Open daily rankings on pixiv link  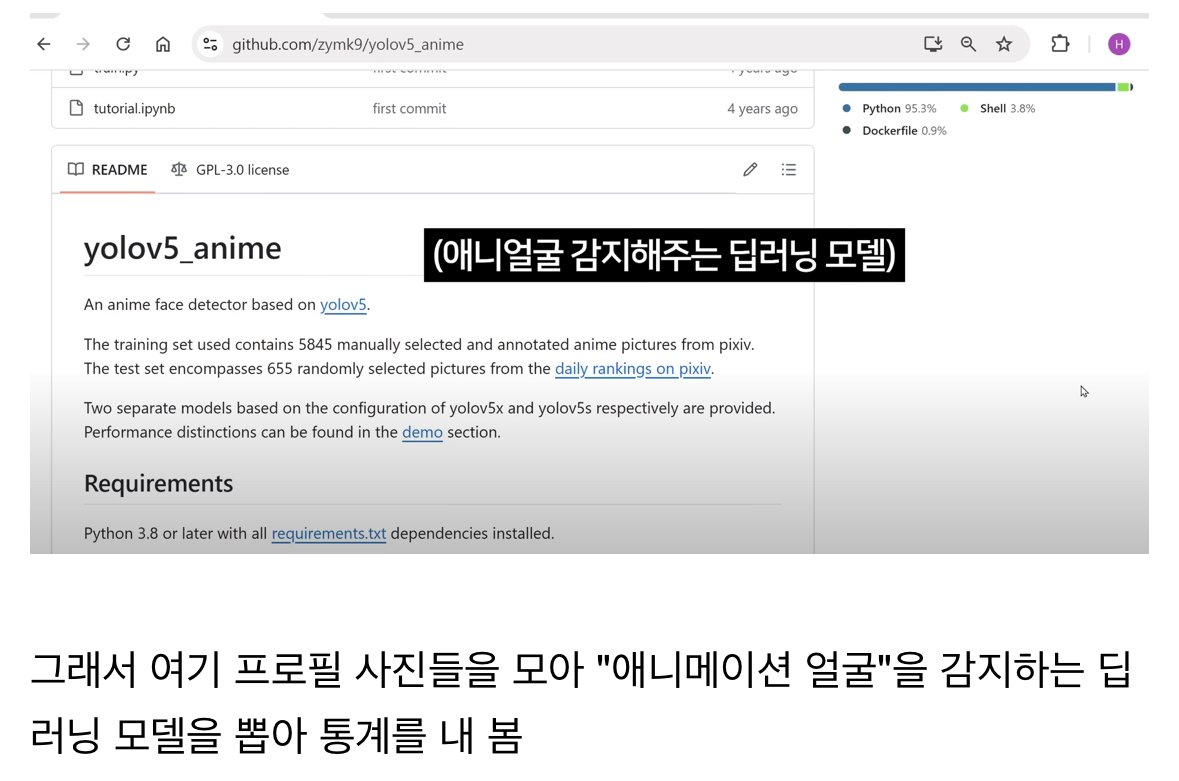632,368
